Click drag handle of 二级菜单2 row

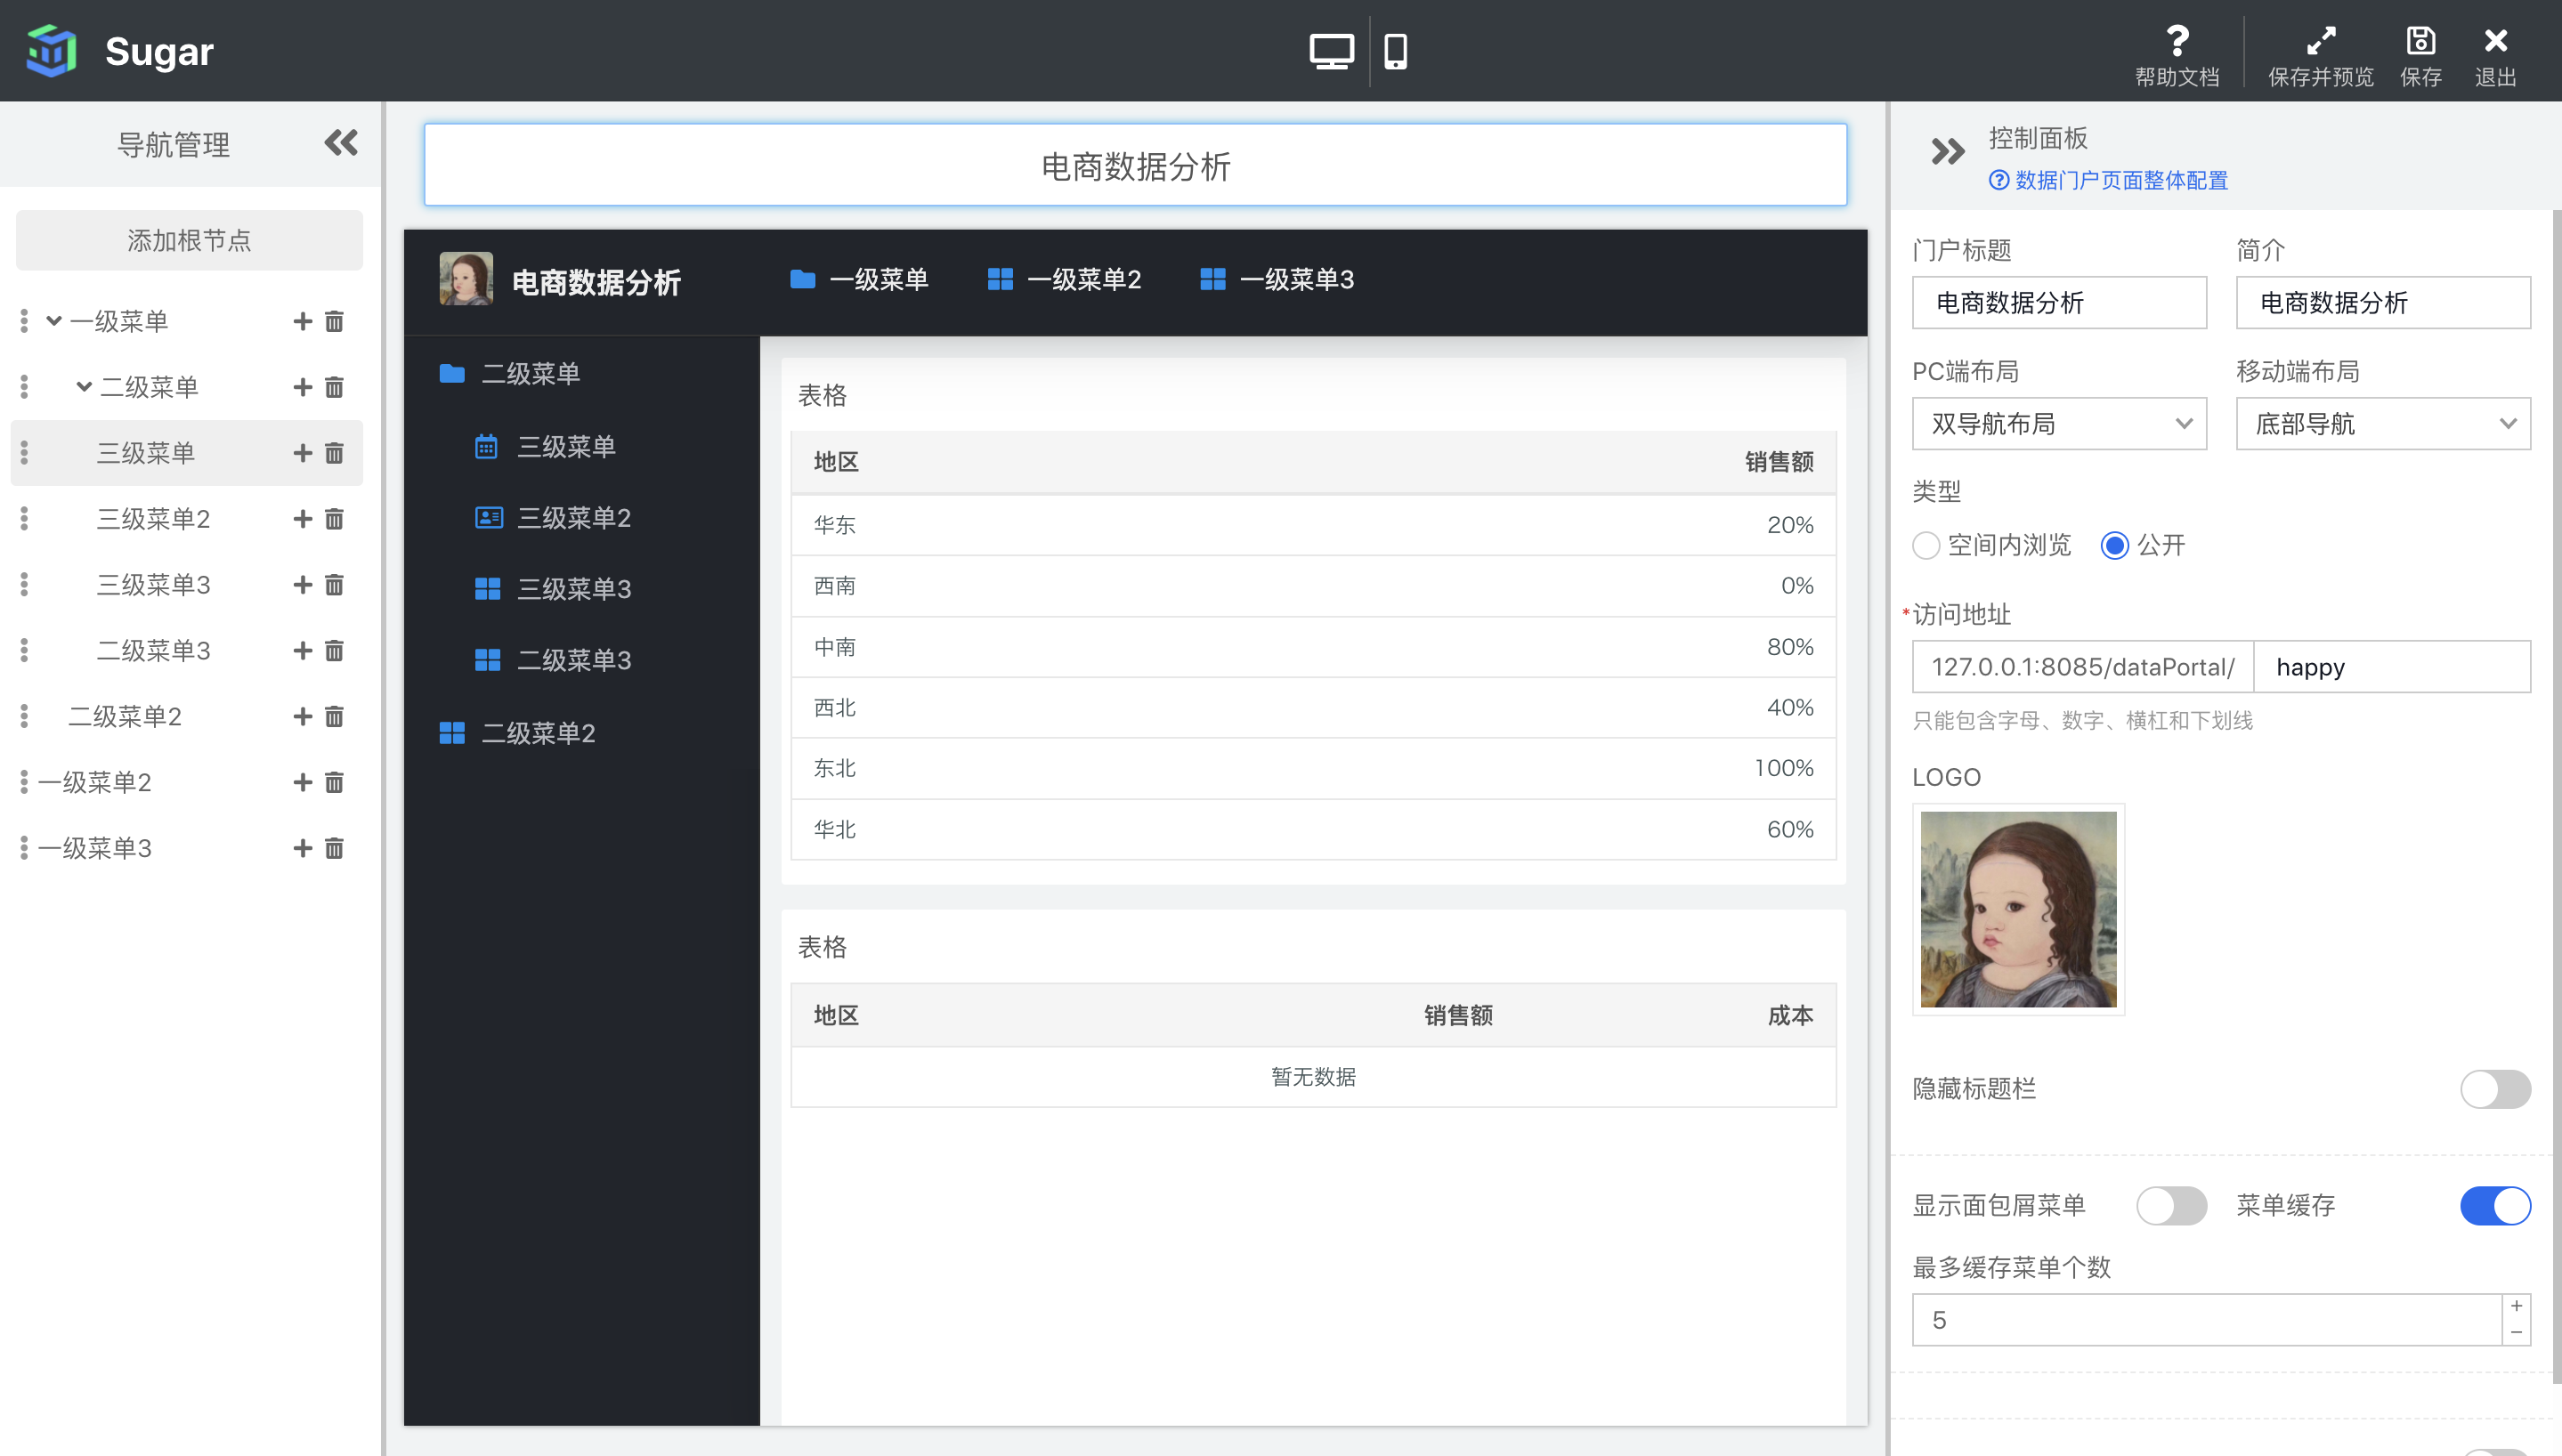(24, 717)
